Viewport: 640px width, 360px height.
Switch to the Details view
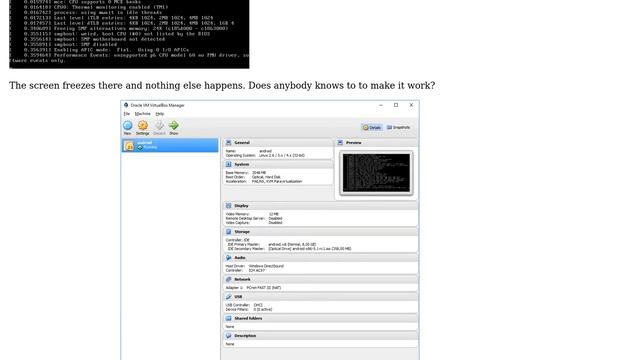[372, 127]
